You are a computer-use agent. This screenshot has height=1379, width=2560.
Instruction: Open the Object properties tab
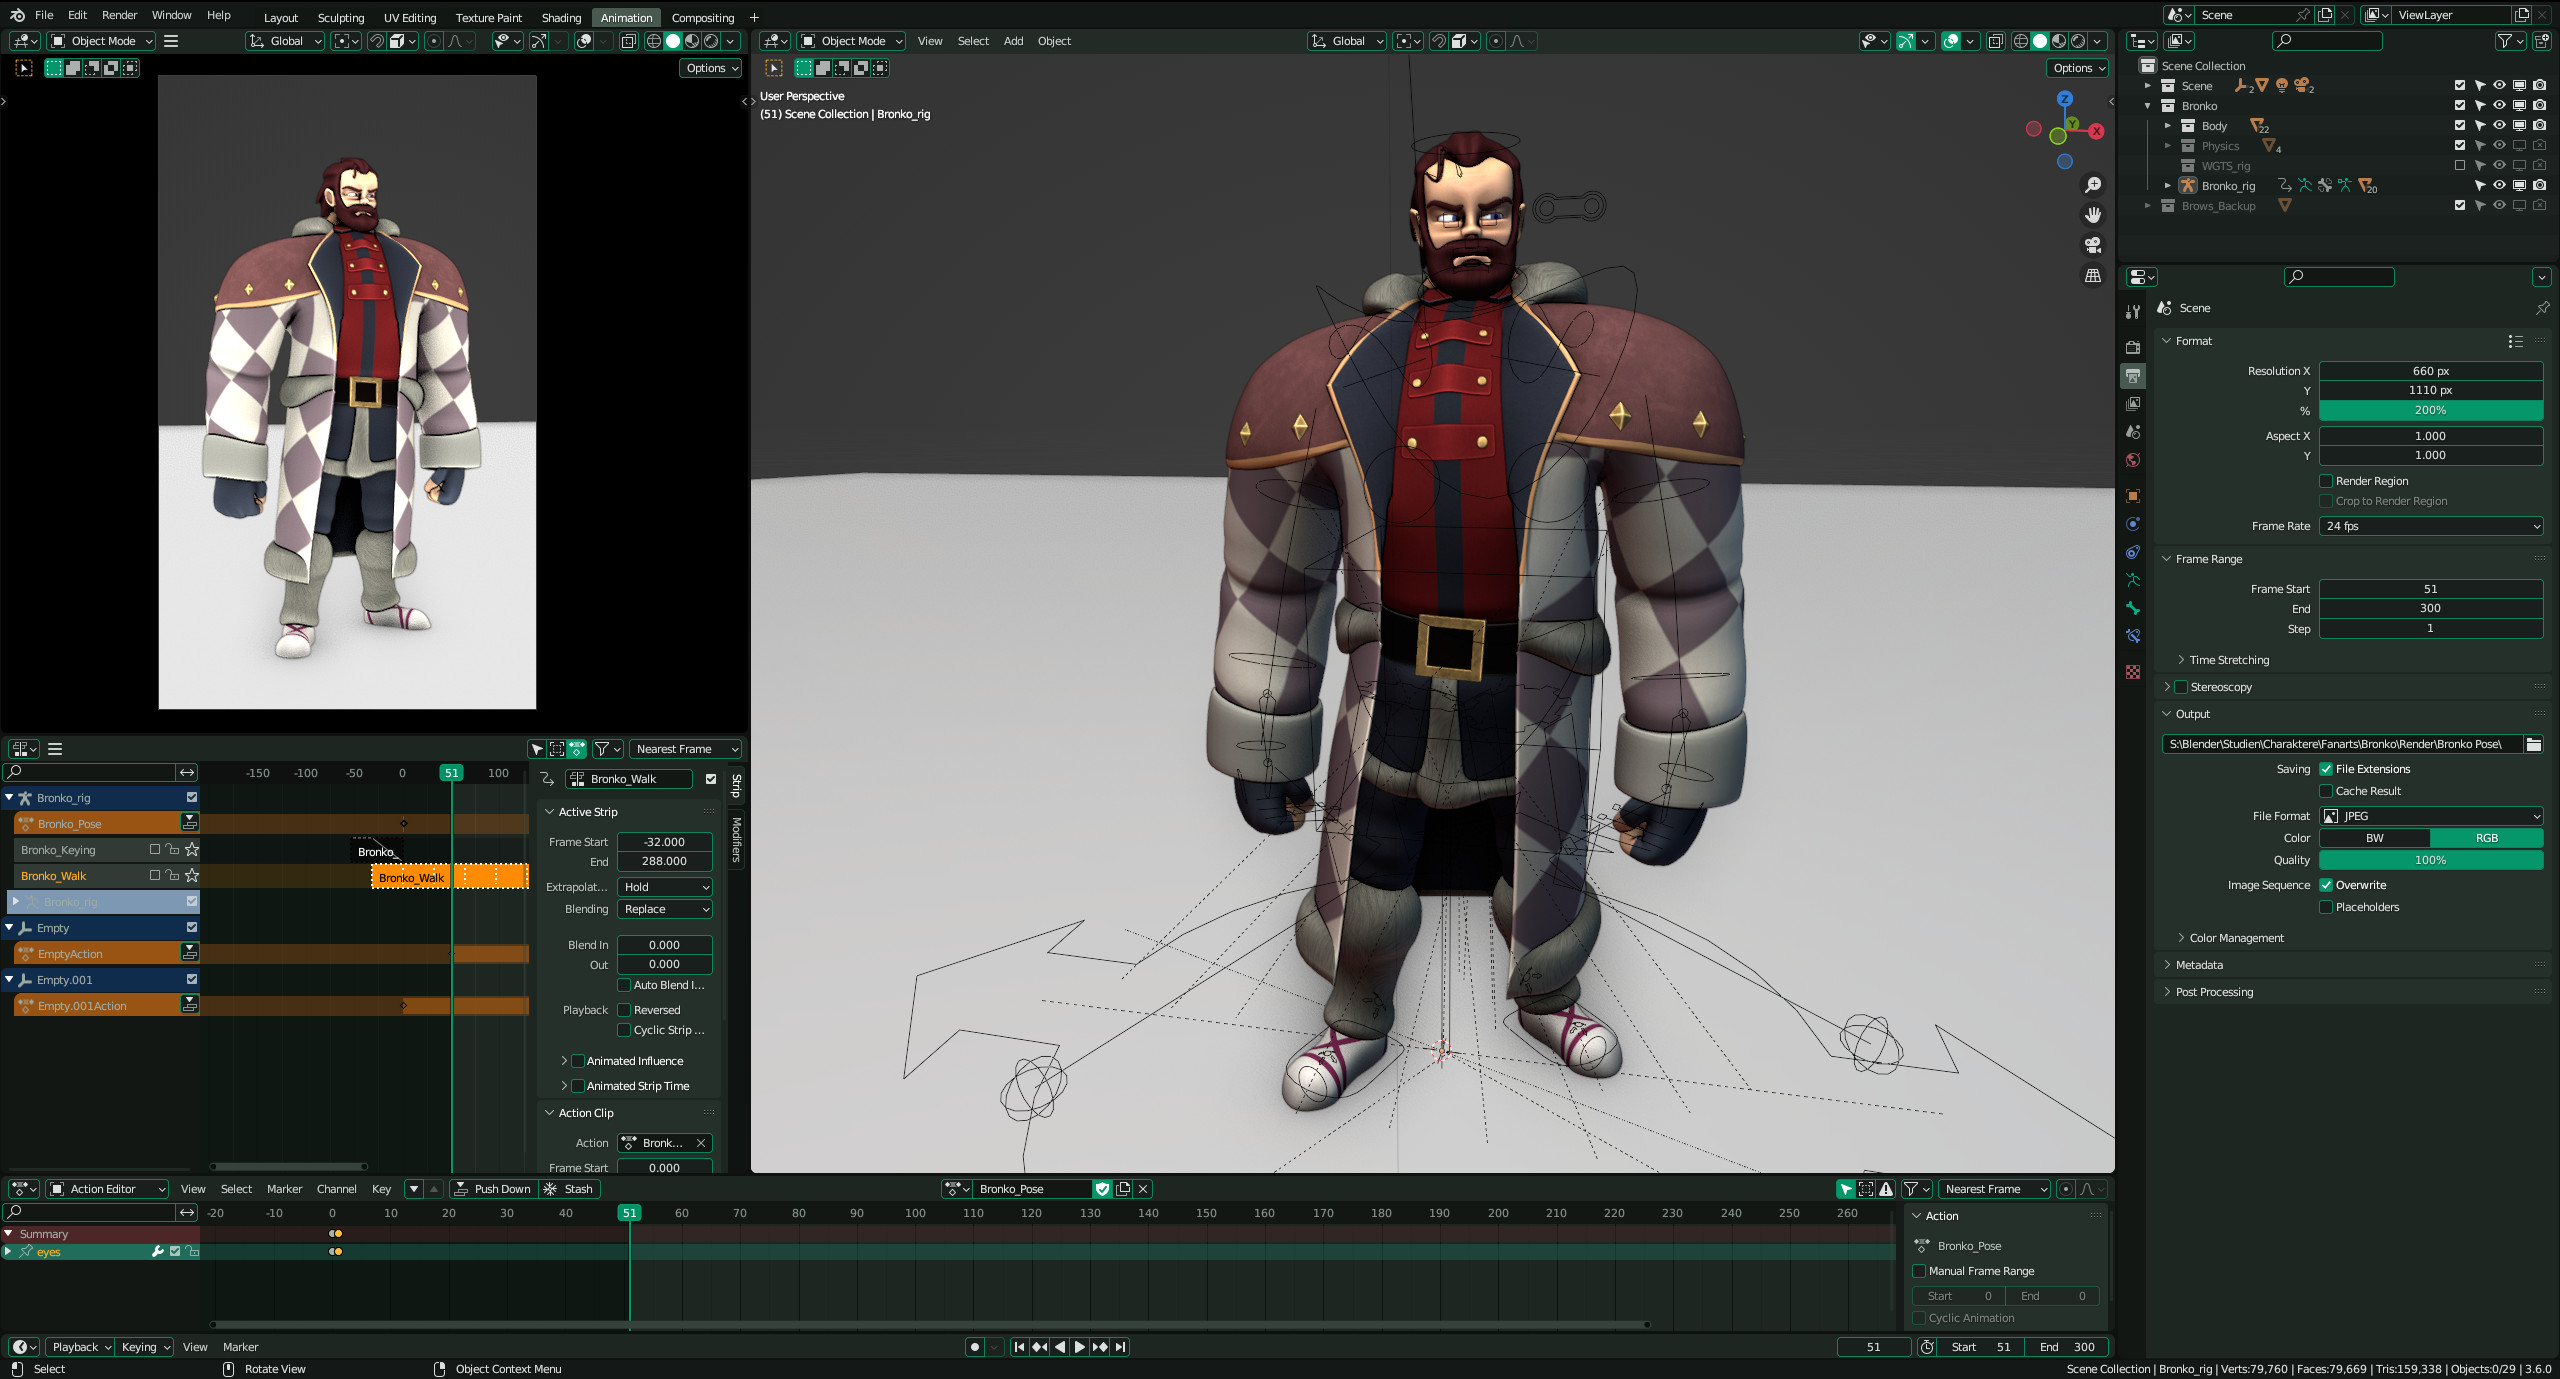click(x=2133, y=496)
